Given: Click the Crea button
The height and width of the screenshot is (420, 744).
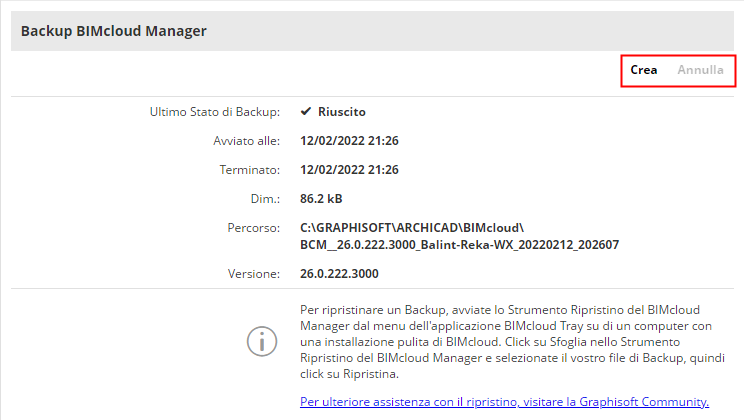Looking at the screenshot, I should (x=643, y=70).
